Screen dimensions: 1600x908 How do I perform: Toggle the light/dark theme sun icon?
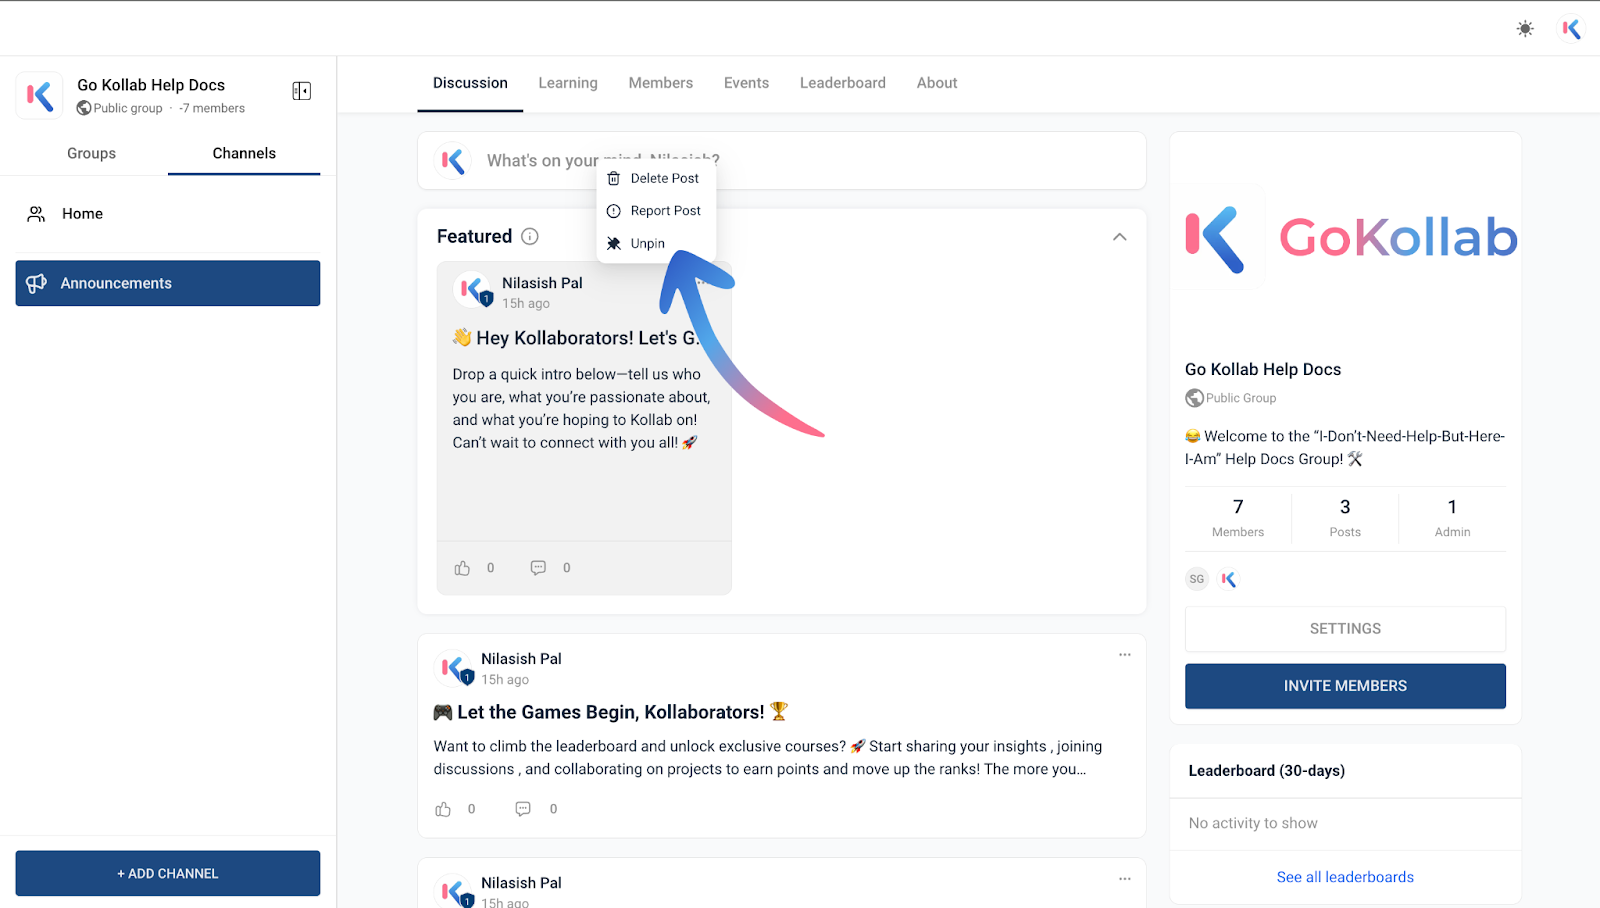point(1525,29)
